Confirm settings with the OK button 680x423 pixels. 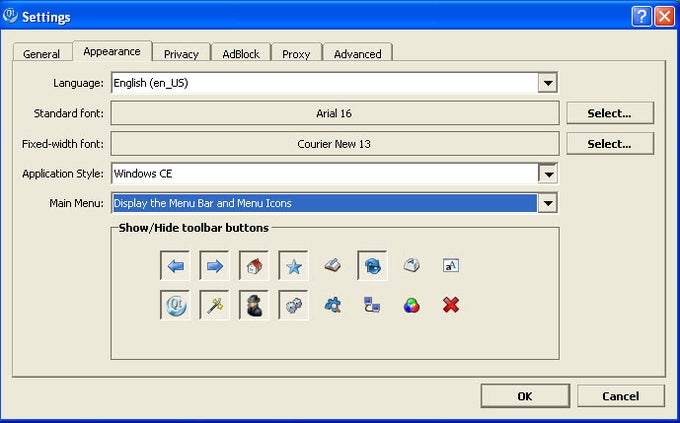click(x=525, y=396)
